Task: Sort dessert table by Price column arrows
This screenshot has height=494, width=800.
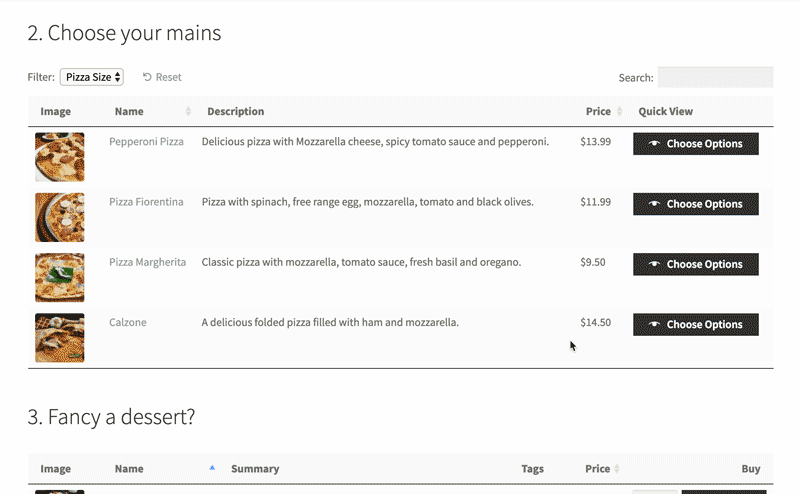Action: pos(617,468)
